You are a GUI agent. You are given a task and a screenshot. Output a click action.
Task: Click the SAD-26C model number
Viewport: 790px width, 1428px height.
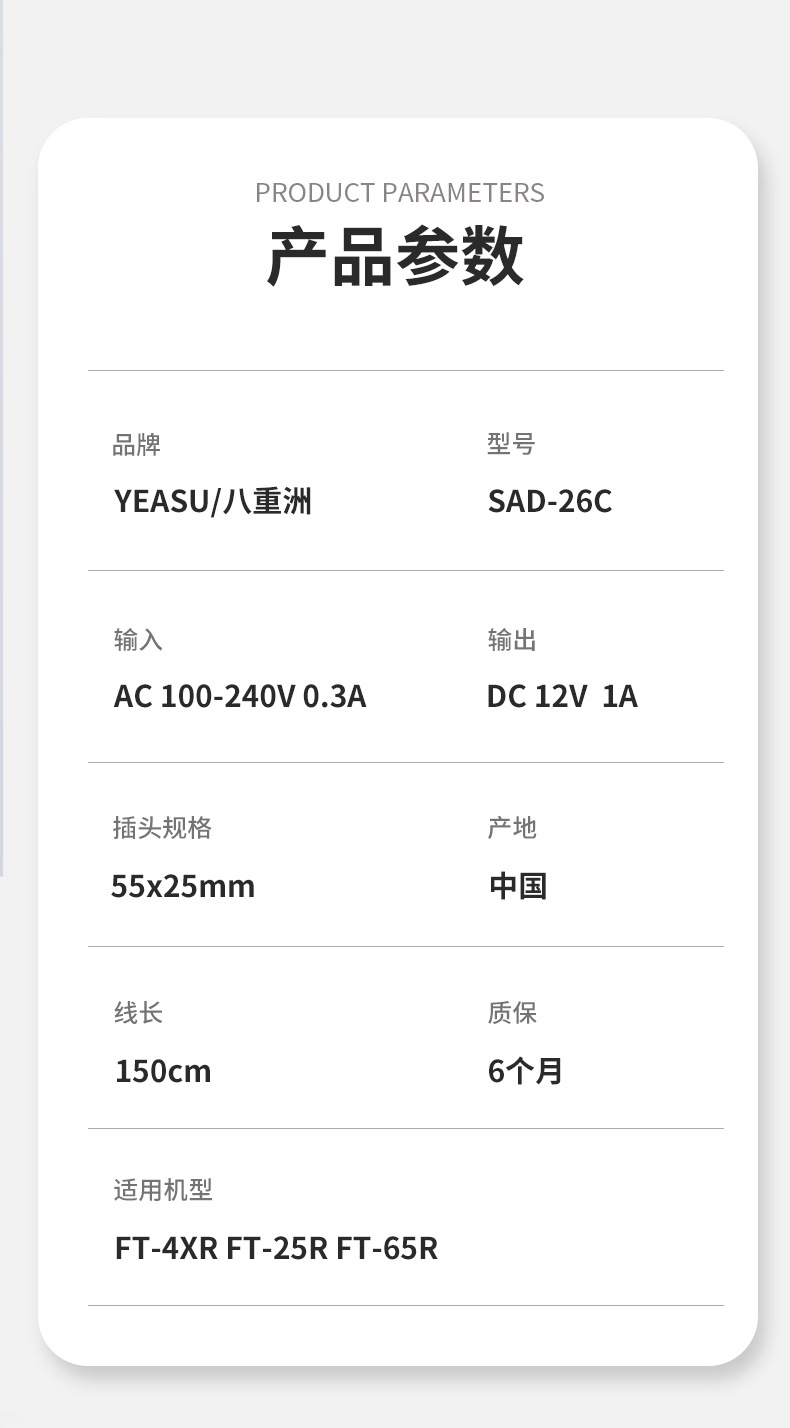(549, 501)
